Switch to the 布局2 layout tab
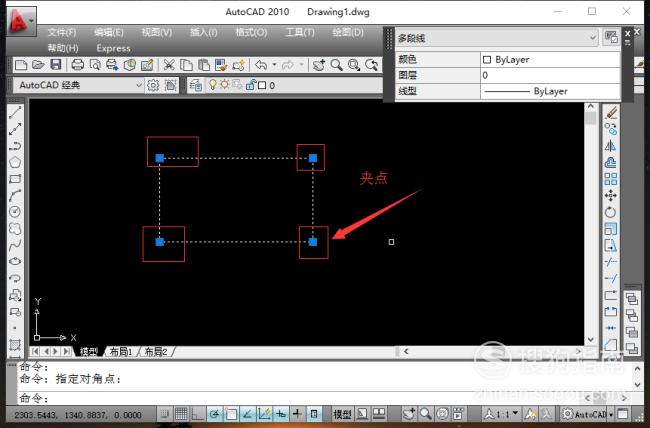650x428 pixels. click(156, 352)
